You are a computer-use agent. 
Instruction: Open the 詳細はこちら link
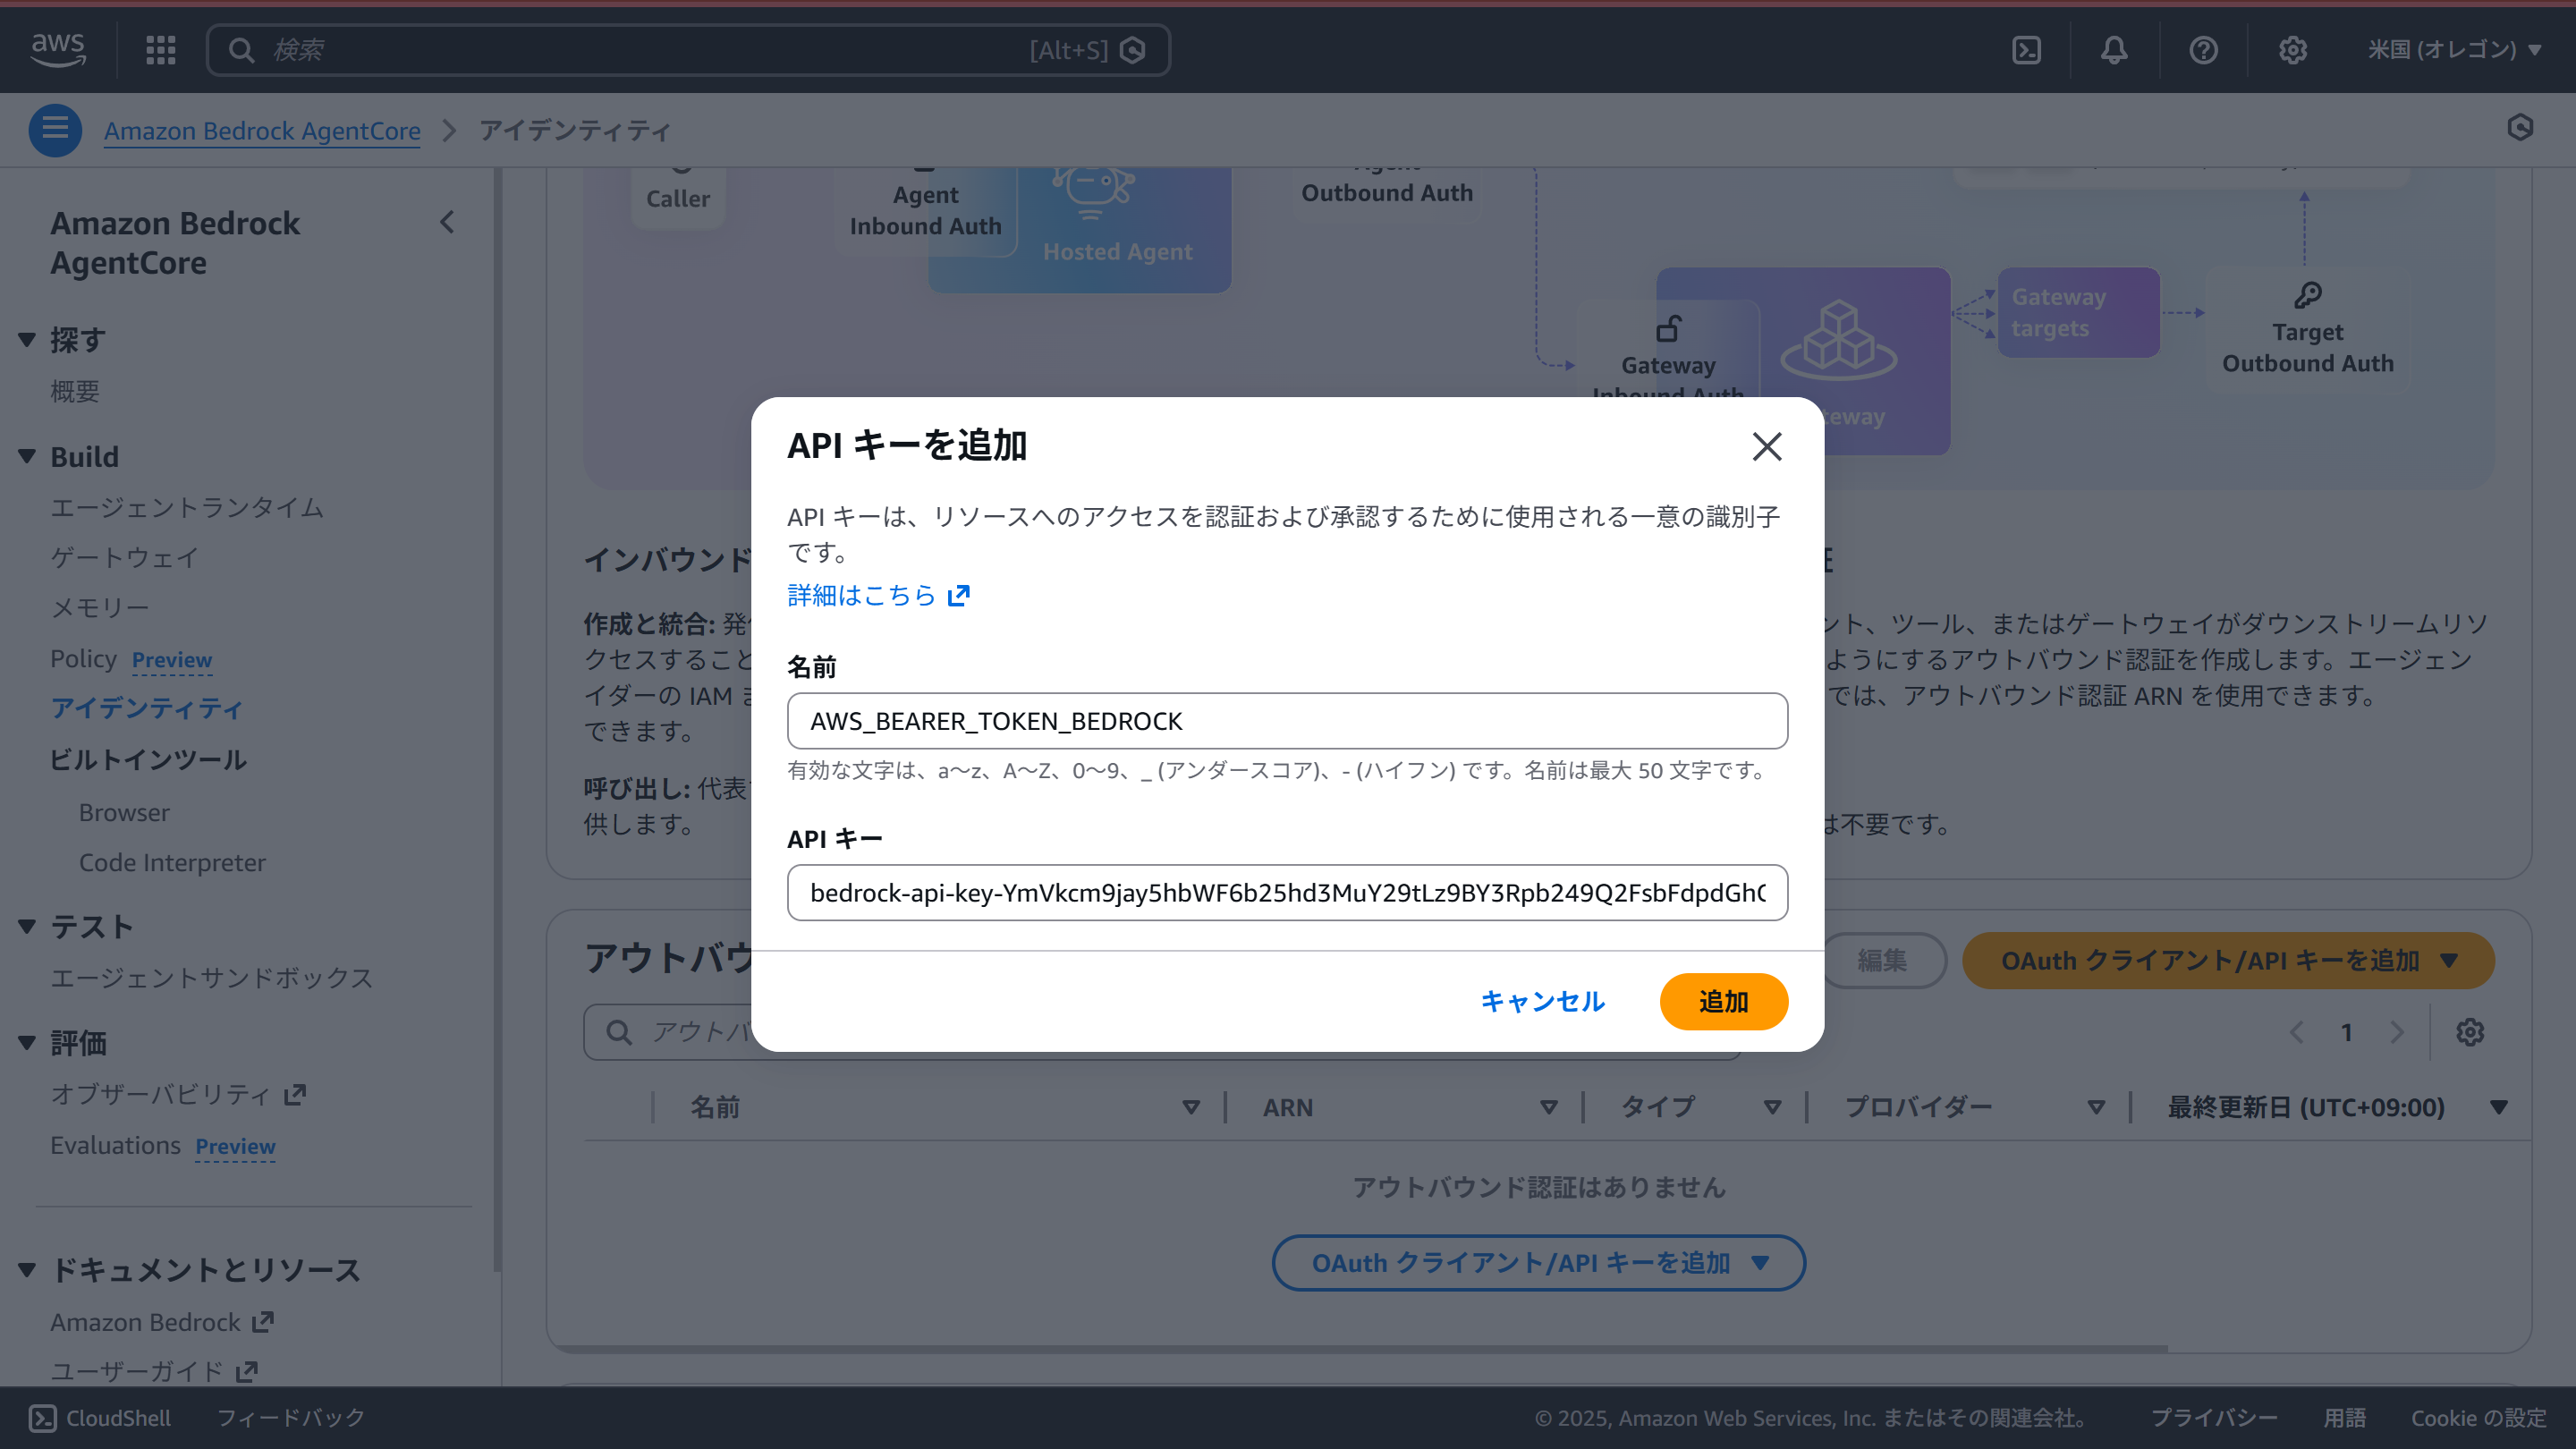click(861, 596)
